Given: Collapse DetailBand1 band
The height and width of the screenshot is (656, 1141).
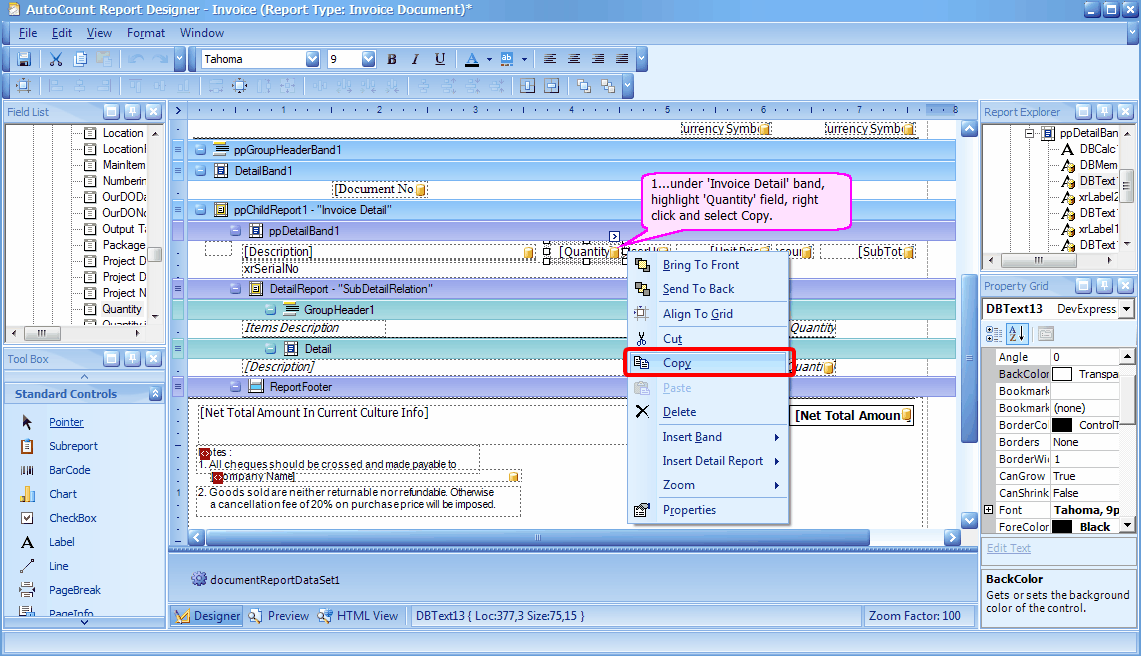Looking at the screenshot, I should (x=200, y=170).
